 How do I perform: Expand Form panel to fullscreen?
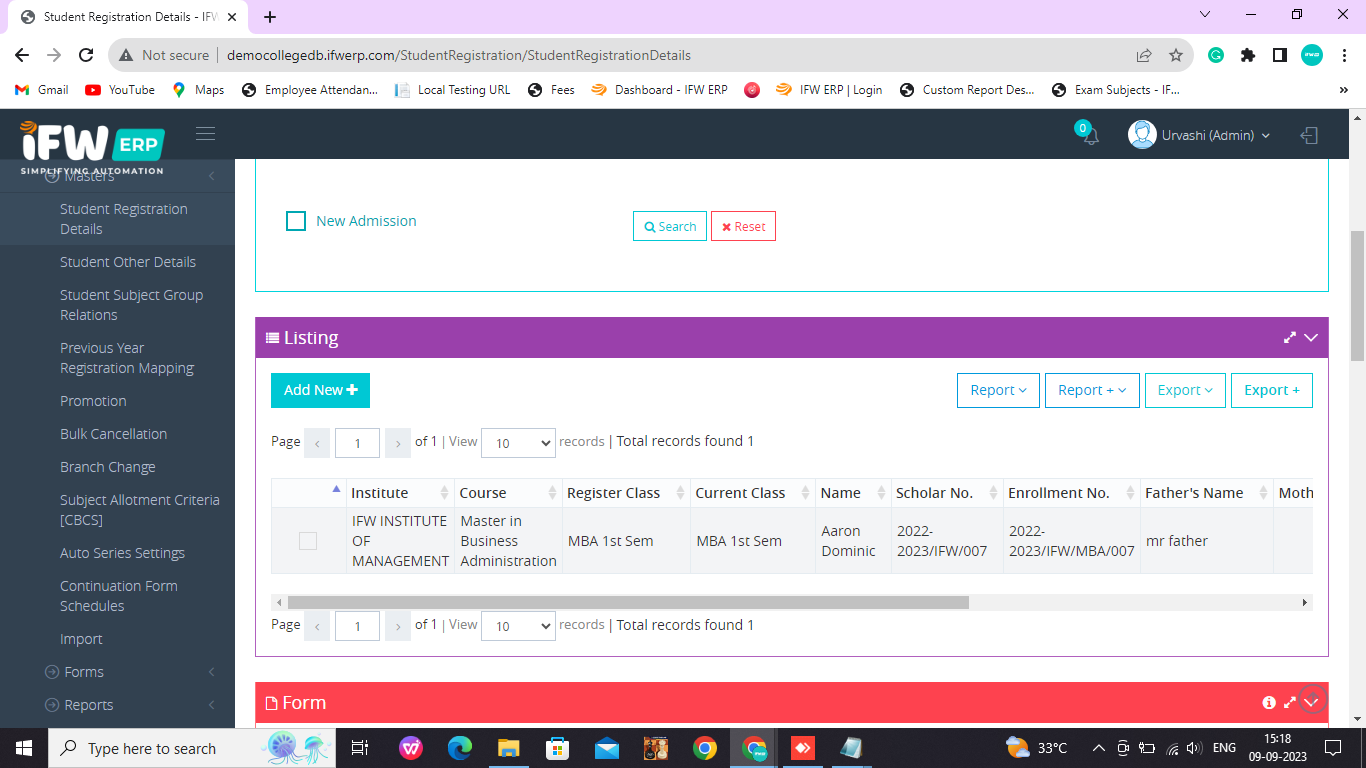[x=1290, y=703]
